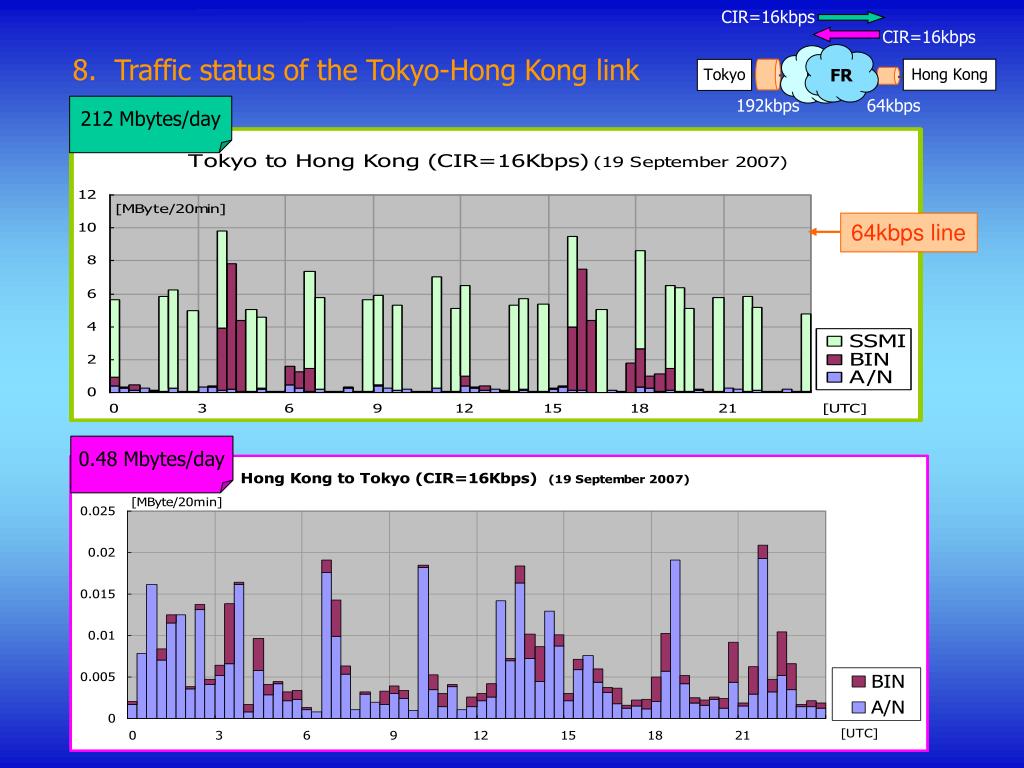The width and height of the screenshot is (1024, 768).
Task: Click the orange cylinder next to Hong Kong
Action: click(888, 76)
